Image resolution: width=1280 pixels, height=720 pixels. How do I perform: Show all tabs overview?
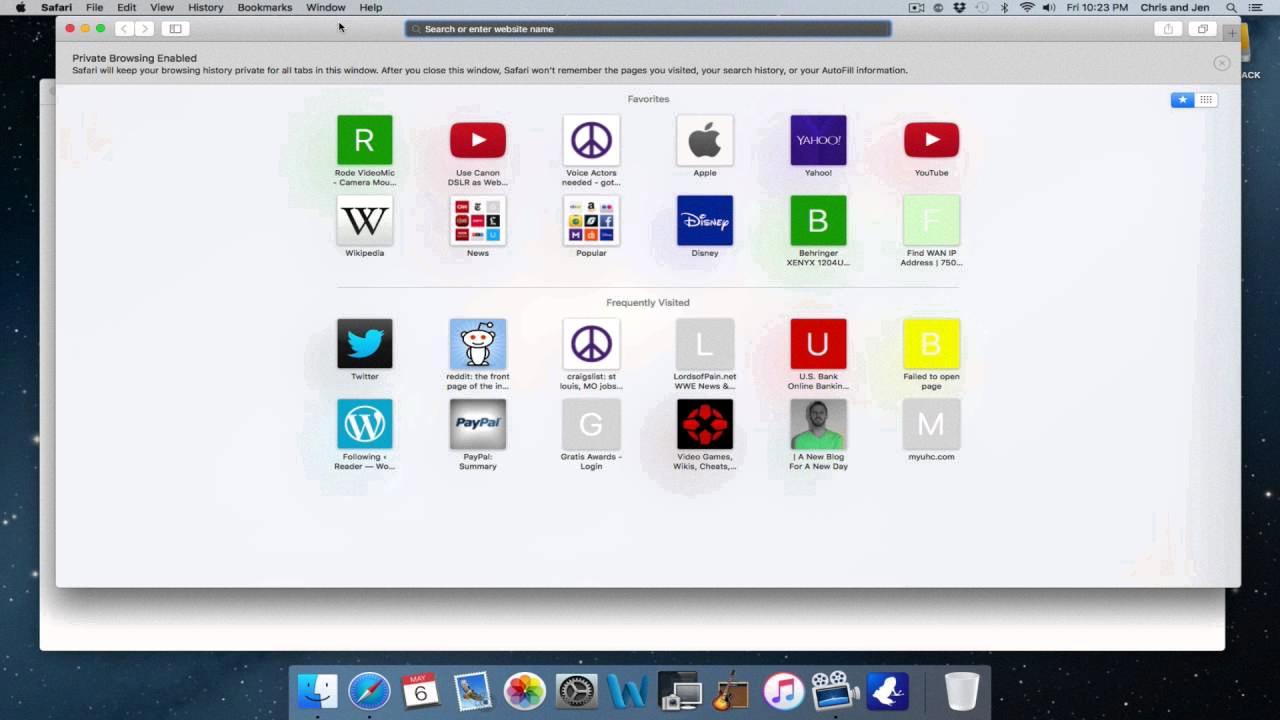(1202, 29)
